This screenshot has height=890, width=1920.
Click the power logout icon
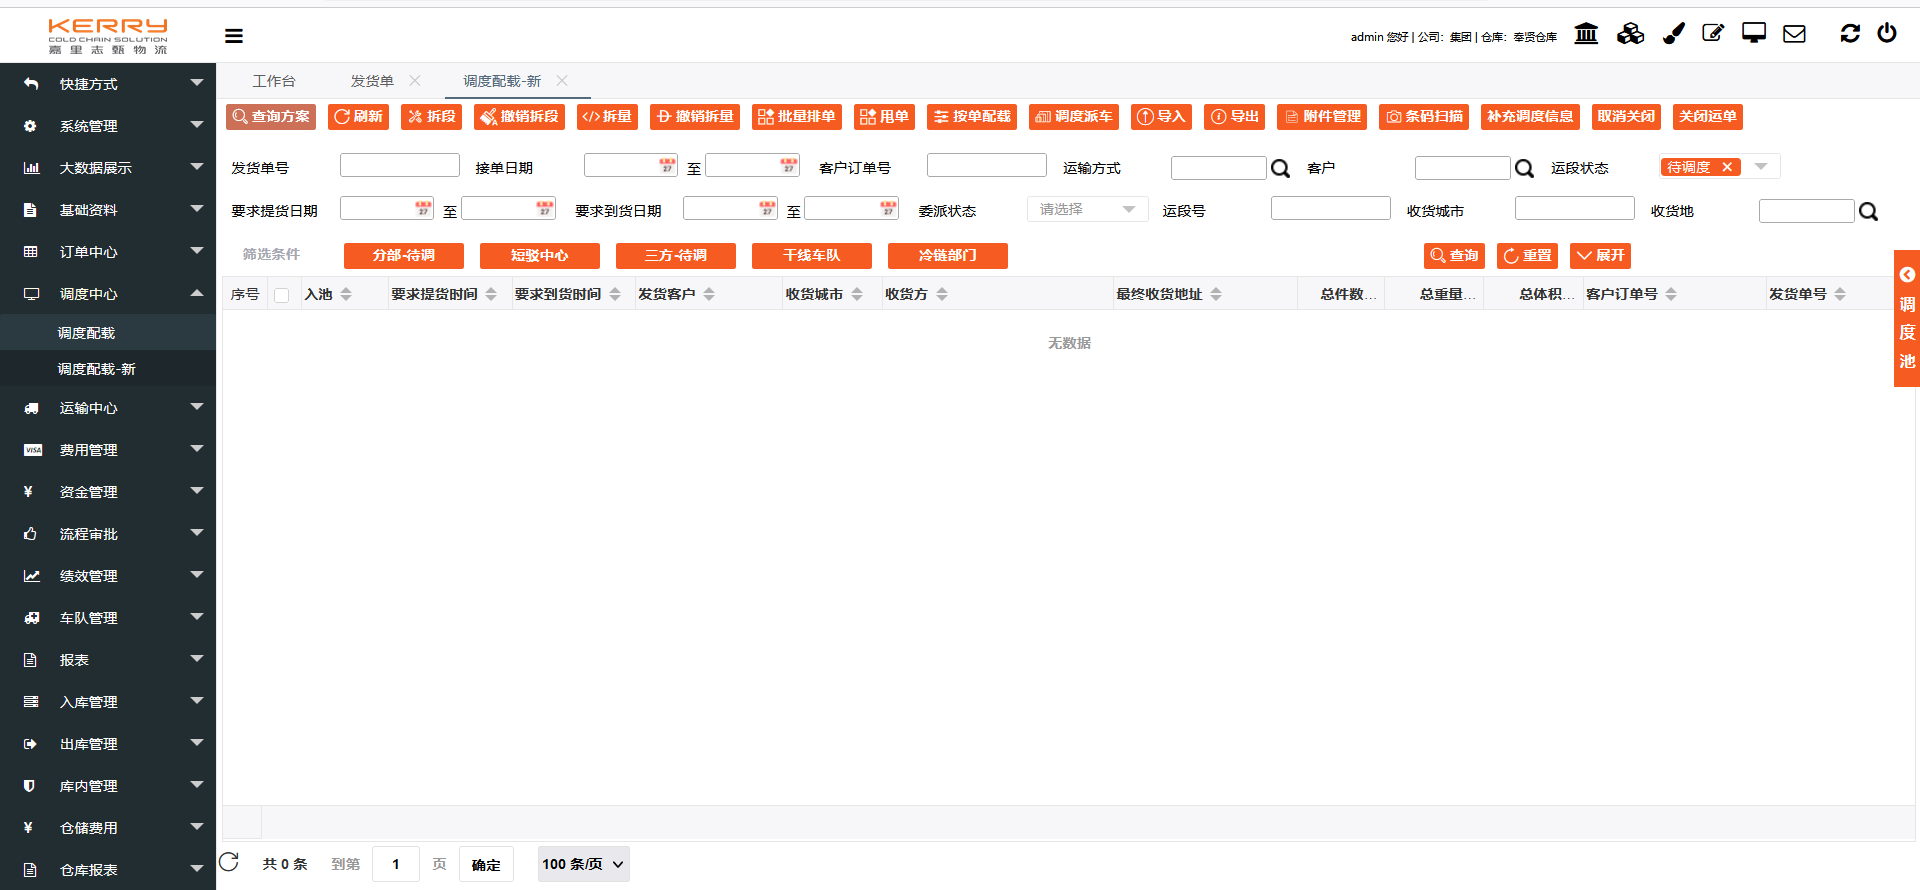[1887, 33]
